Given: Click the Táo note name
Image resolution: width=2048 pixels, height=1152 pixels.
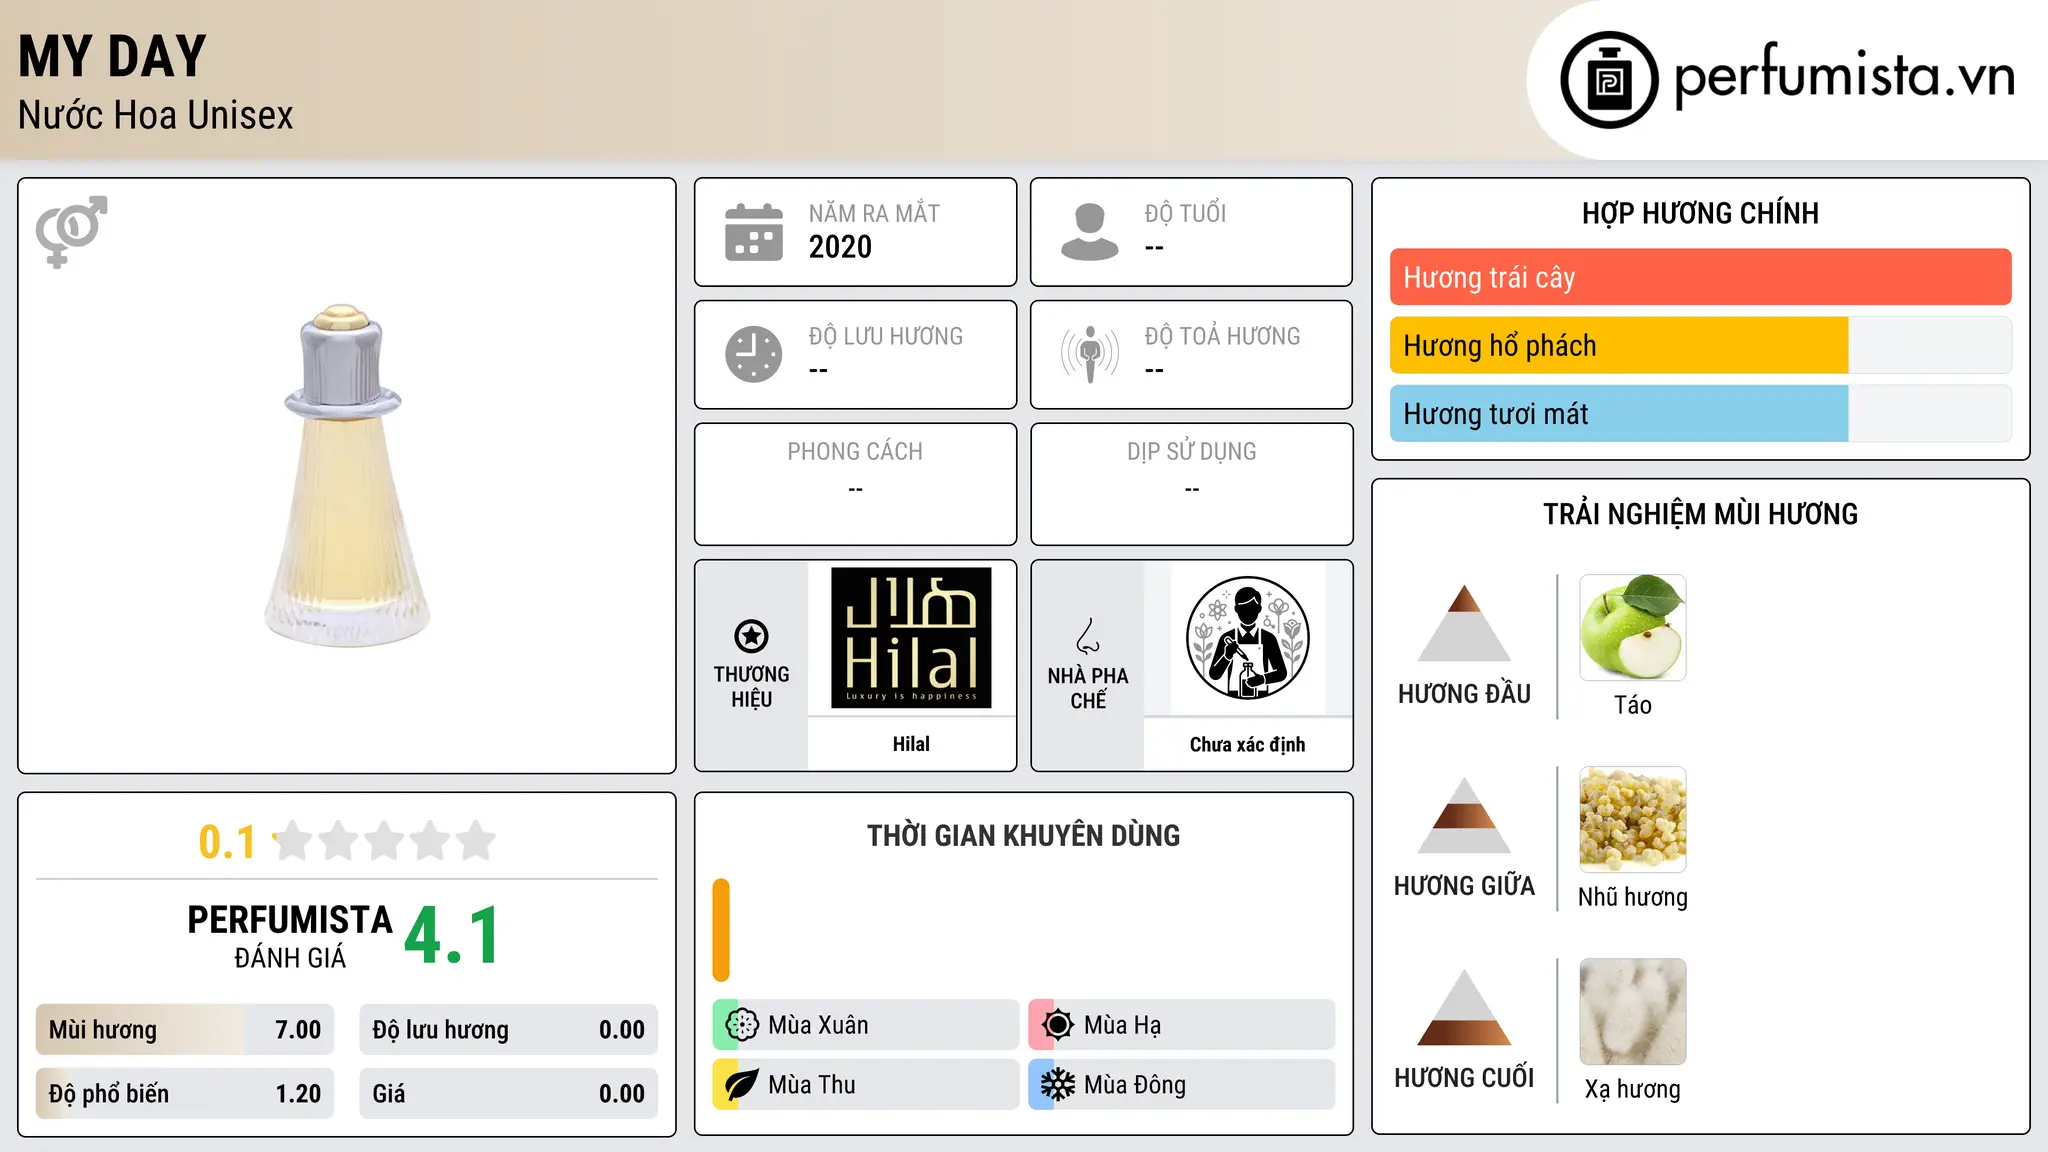Looking at the screenshot, I should click(1632, 705).
